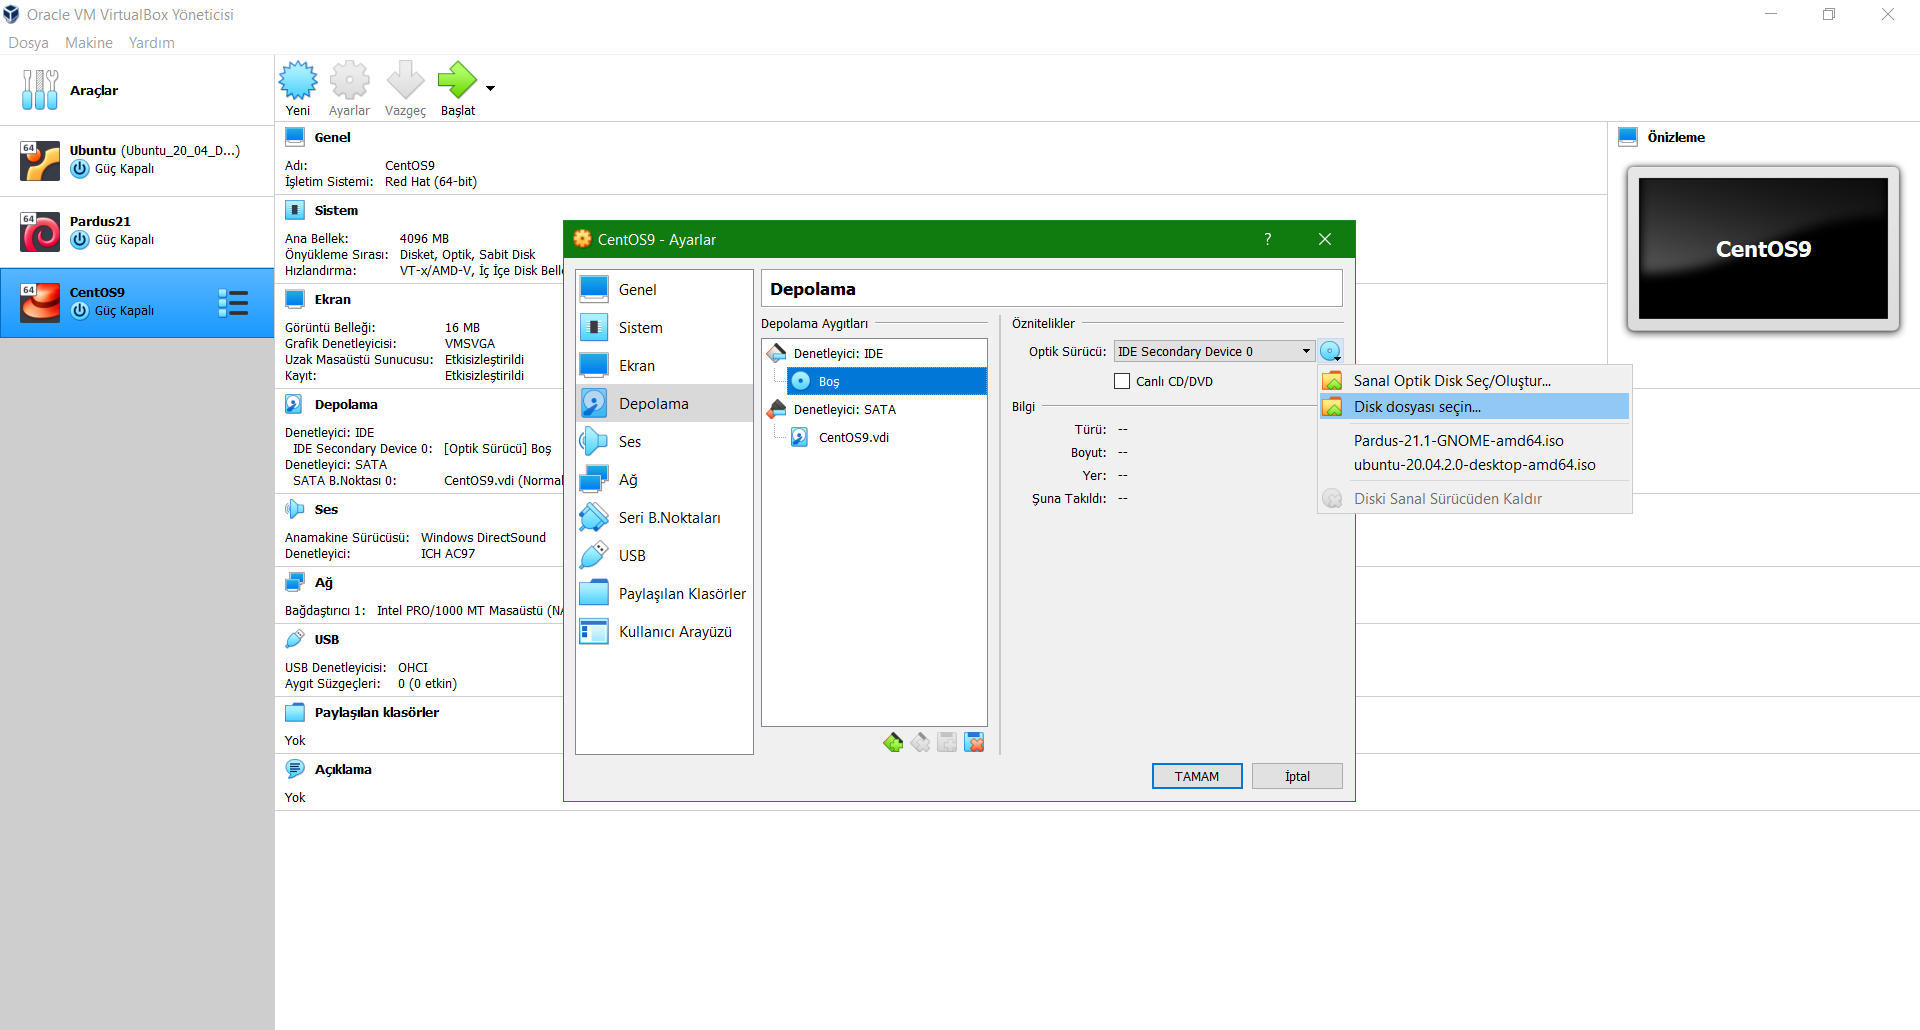Click the Ekran section header in details

tap(332, 299)
